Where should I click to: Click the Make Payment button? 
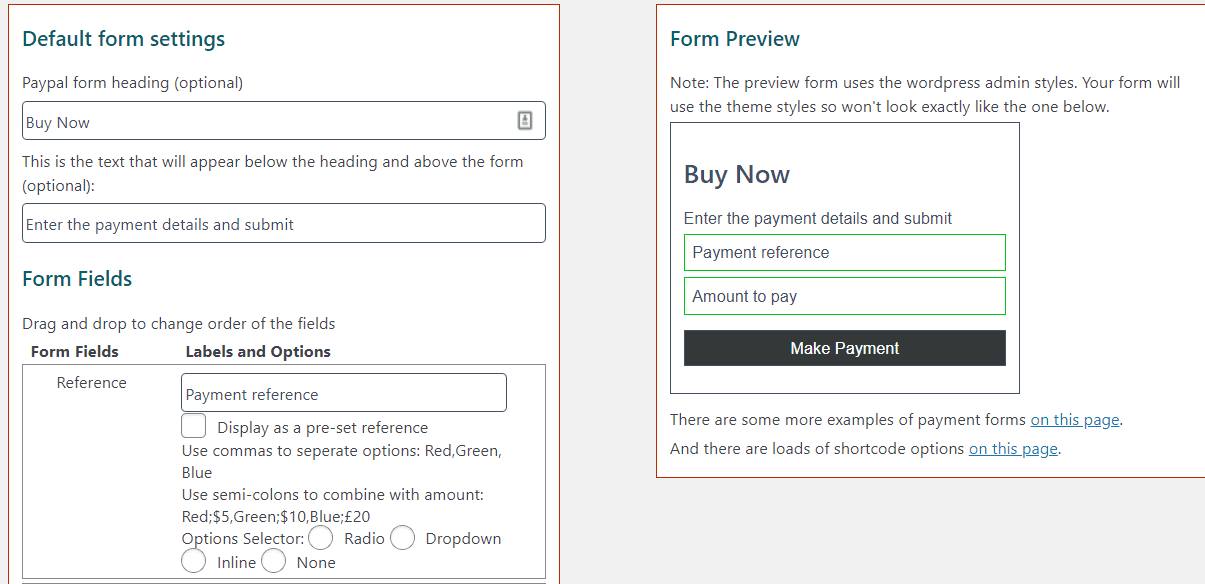click(x=845, y=348)
